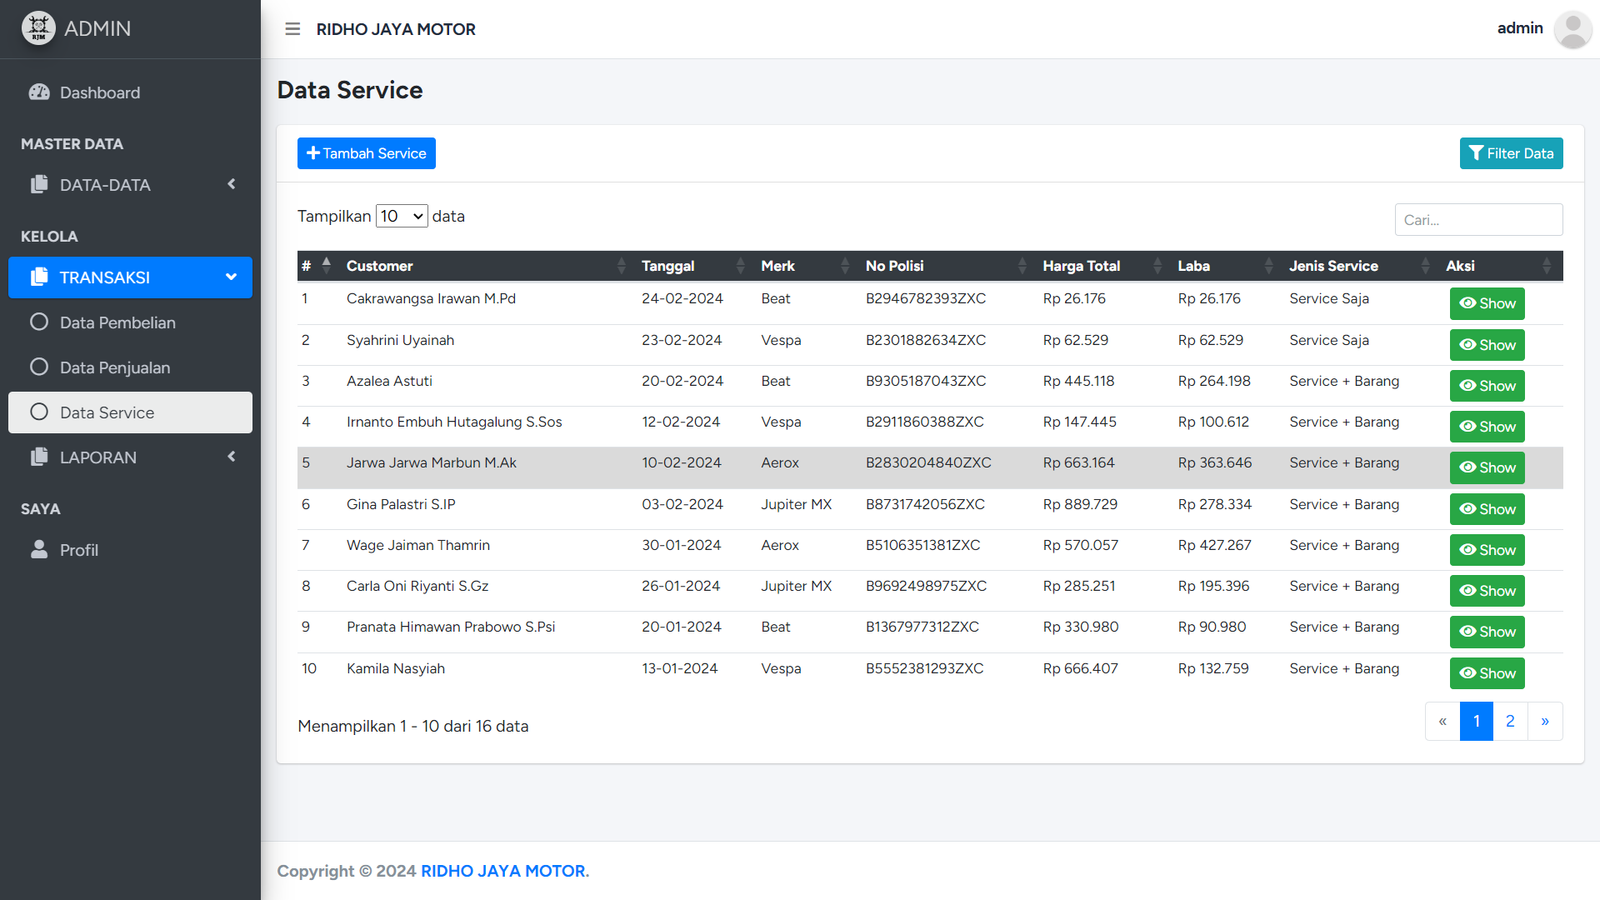Open Data Penjualan menu item
This screenshot has height=900, width=1600.
(x=114, y=368)
